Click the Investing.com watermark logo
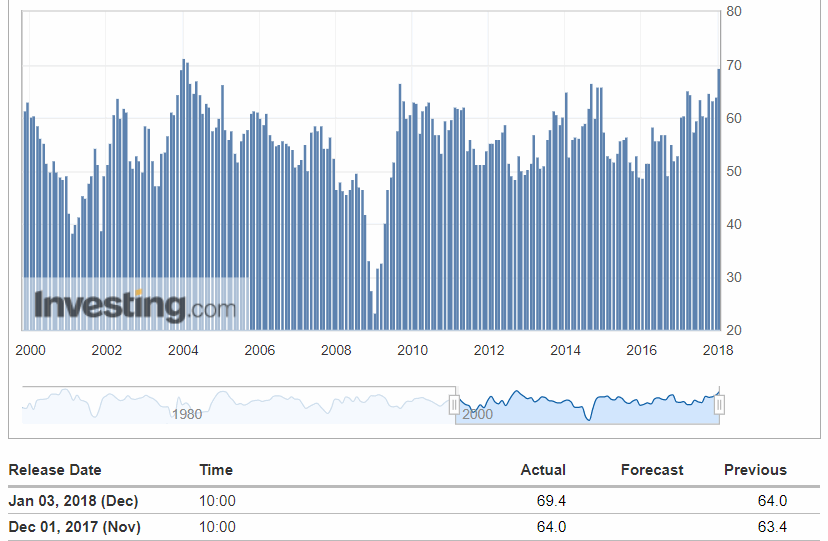This screenshot has width=828, height=541. click(x=135, y=305)
